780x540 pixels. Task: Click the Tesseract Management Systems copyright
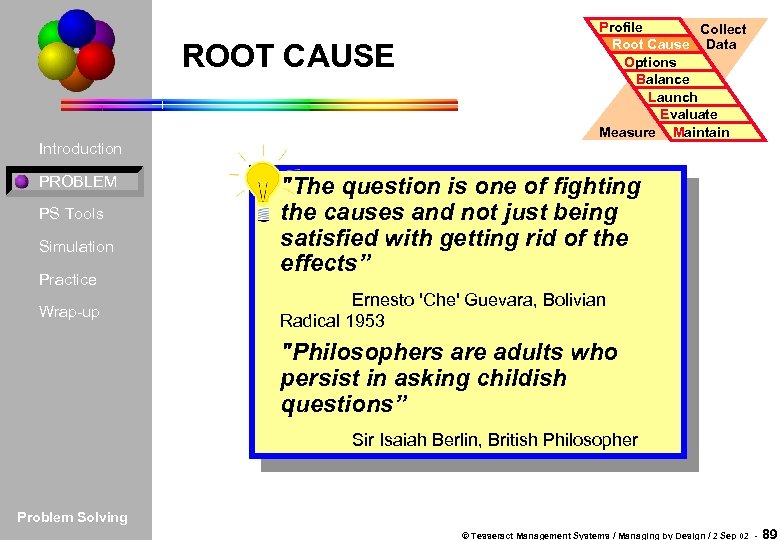click(x=605, y=536)
